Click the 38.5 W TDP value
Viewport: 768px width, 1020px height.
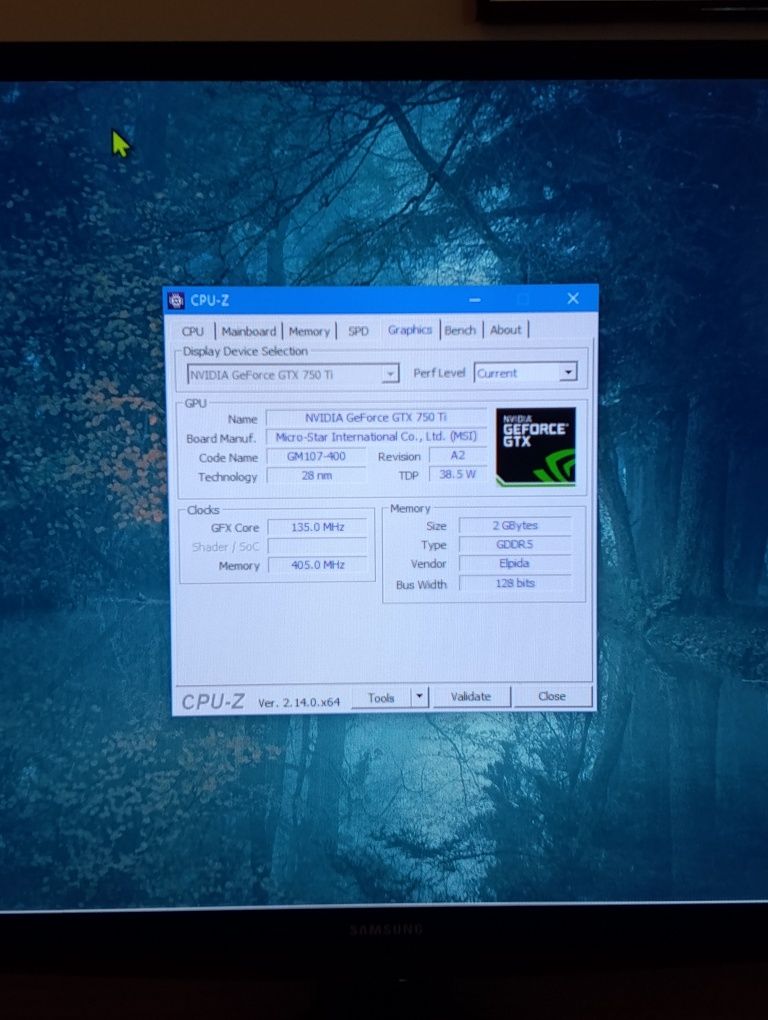click(x=458, y=474)
